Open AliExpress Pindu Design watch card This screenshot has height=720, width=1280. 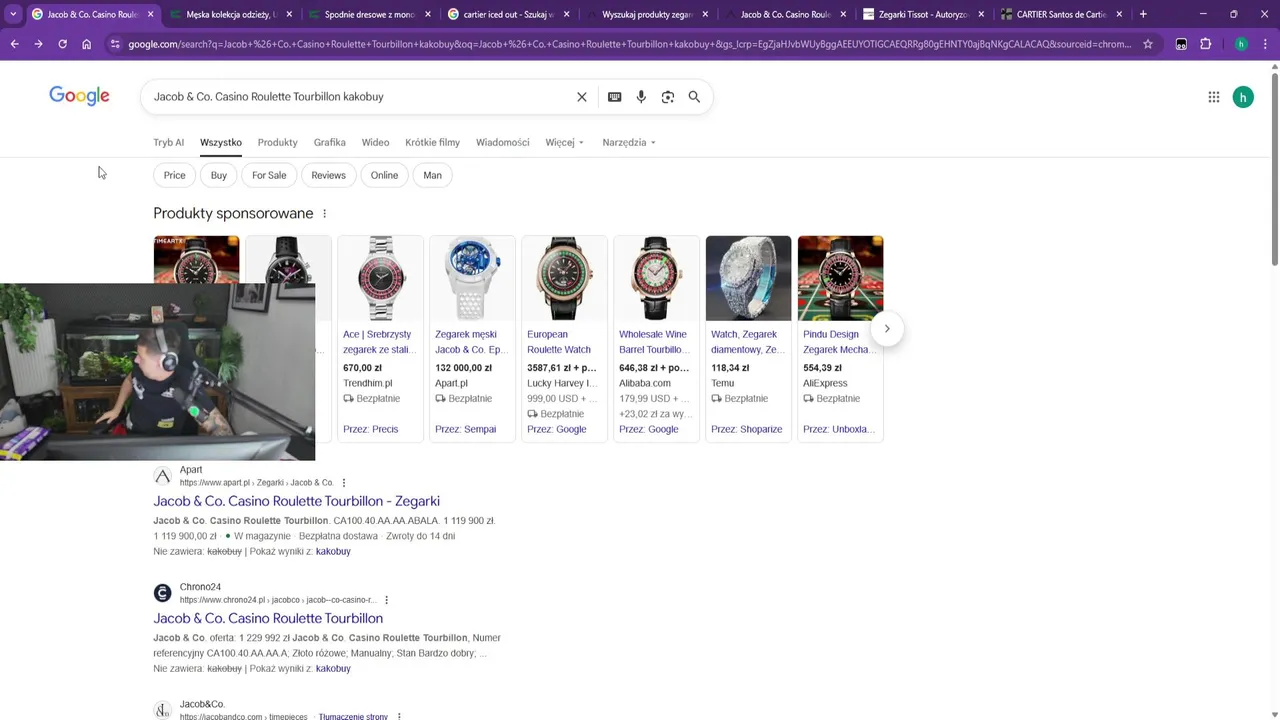coord(840,338)
